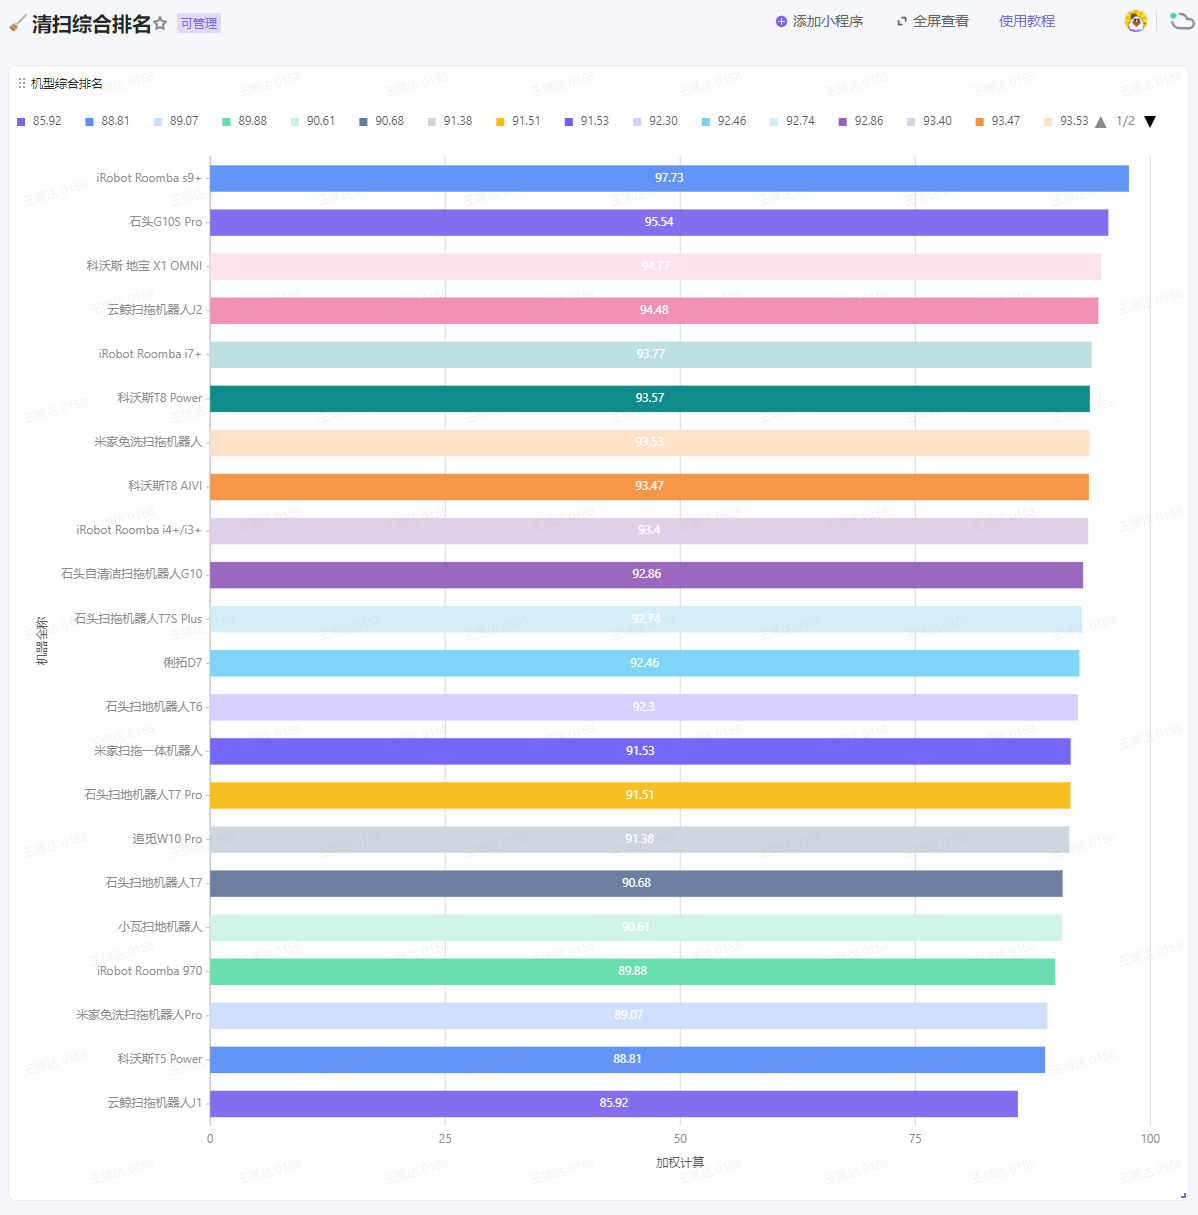Click the yellow 91.51 bar for 石头扫地机器人T7 Pro
Viewport: 1198px width, 1215px height.
tap(640, 795)
